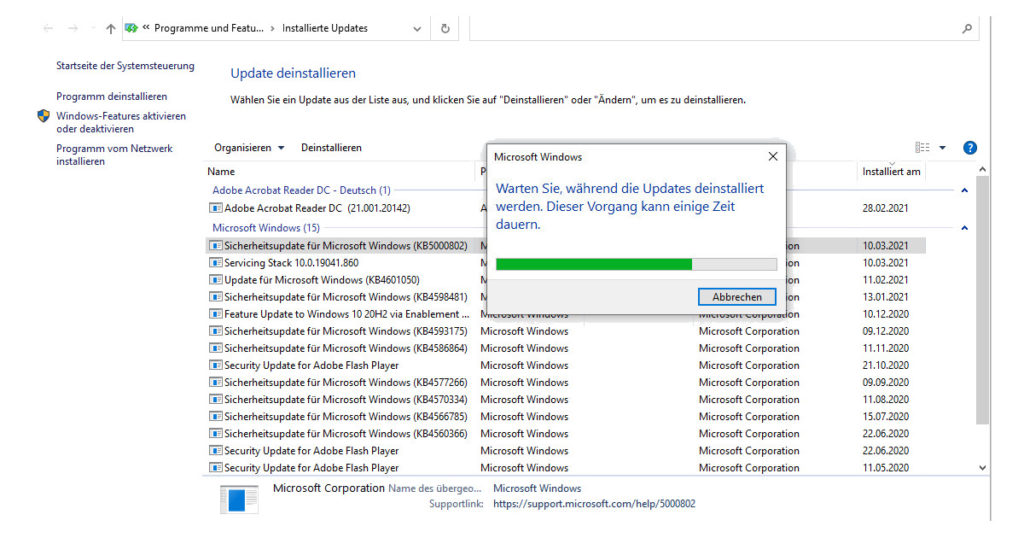The width and height of the screenshot is (1024, 538).
Task: Click the vertical scrollbar thumb
Action: (x=982, y=300)
